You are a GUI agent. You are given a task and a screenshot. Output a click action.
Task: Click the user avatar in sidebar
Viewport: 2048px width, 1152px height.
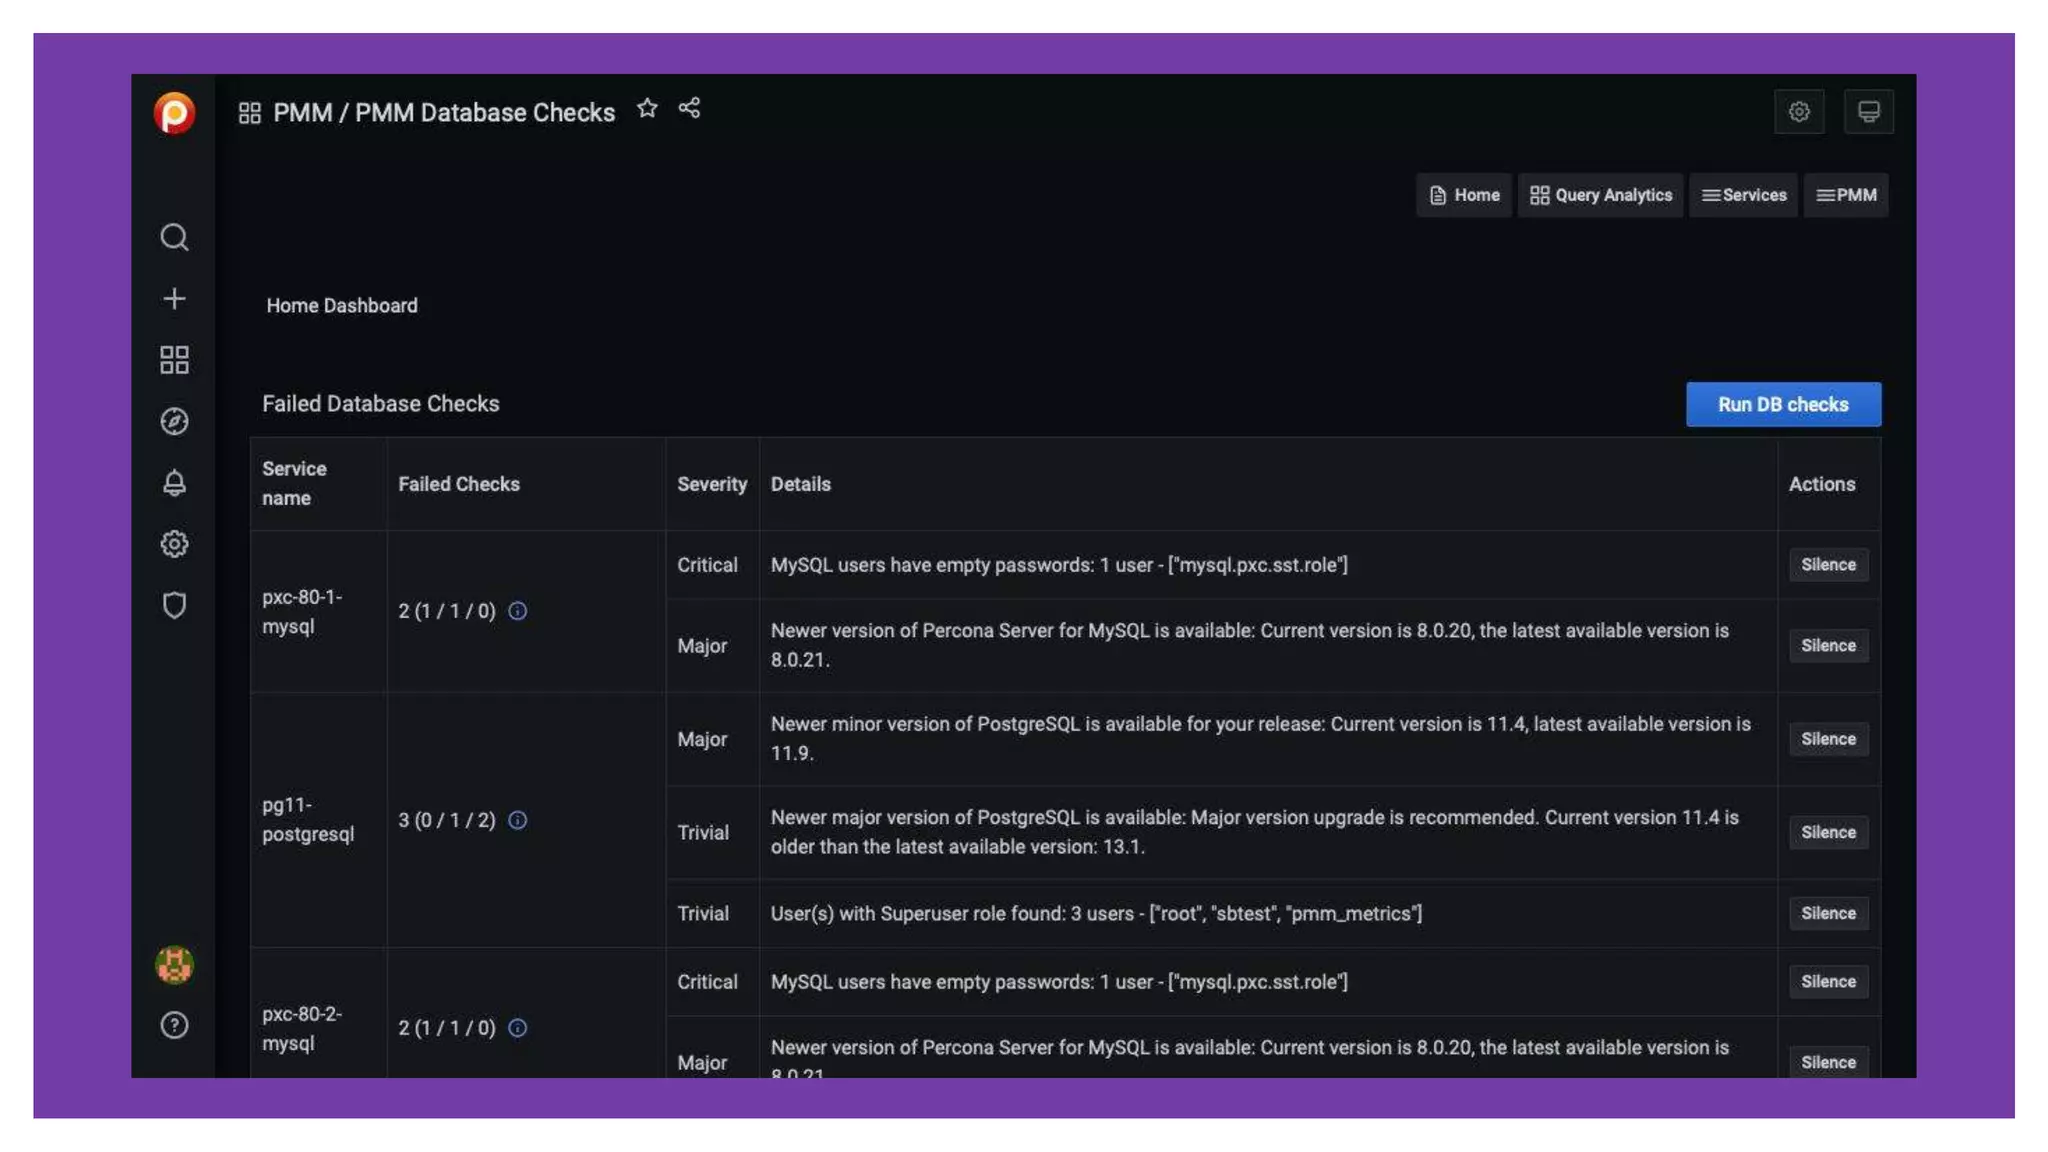point(174,965)
